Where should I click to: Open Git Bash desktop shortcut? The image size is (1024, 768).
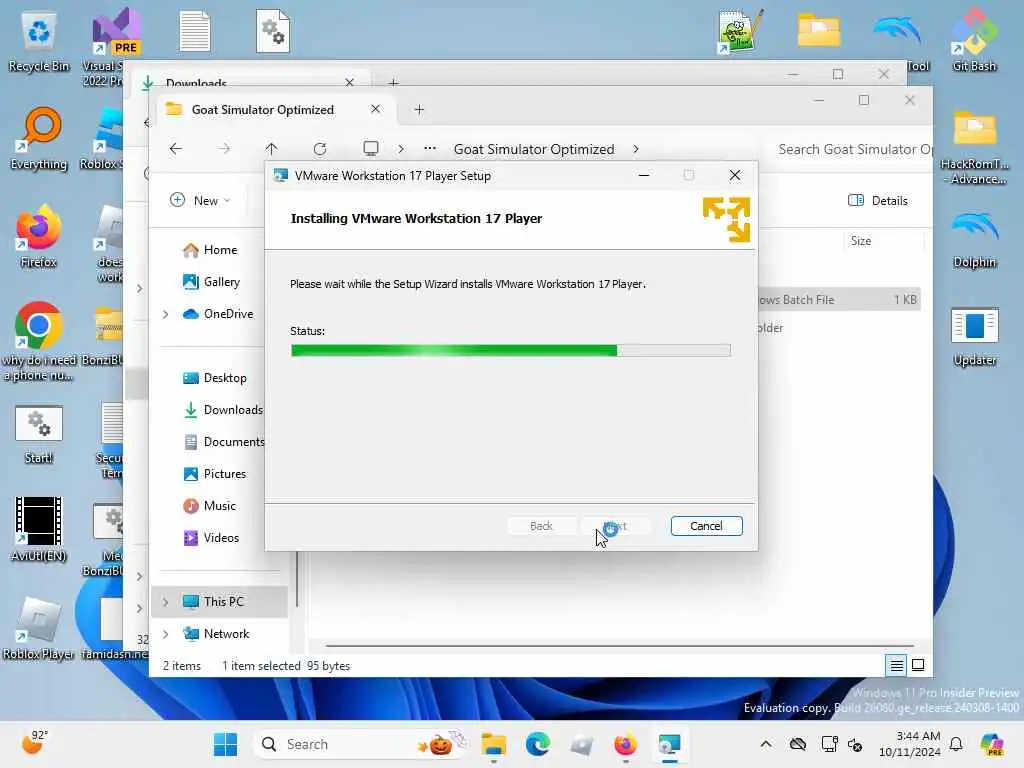[974, 42]
